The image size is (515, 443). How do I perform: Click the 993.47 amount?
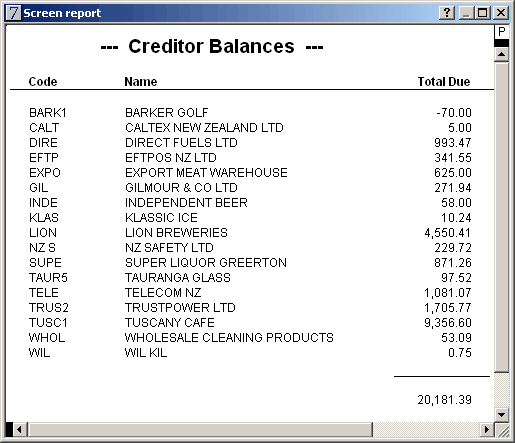453,143
